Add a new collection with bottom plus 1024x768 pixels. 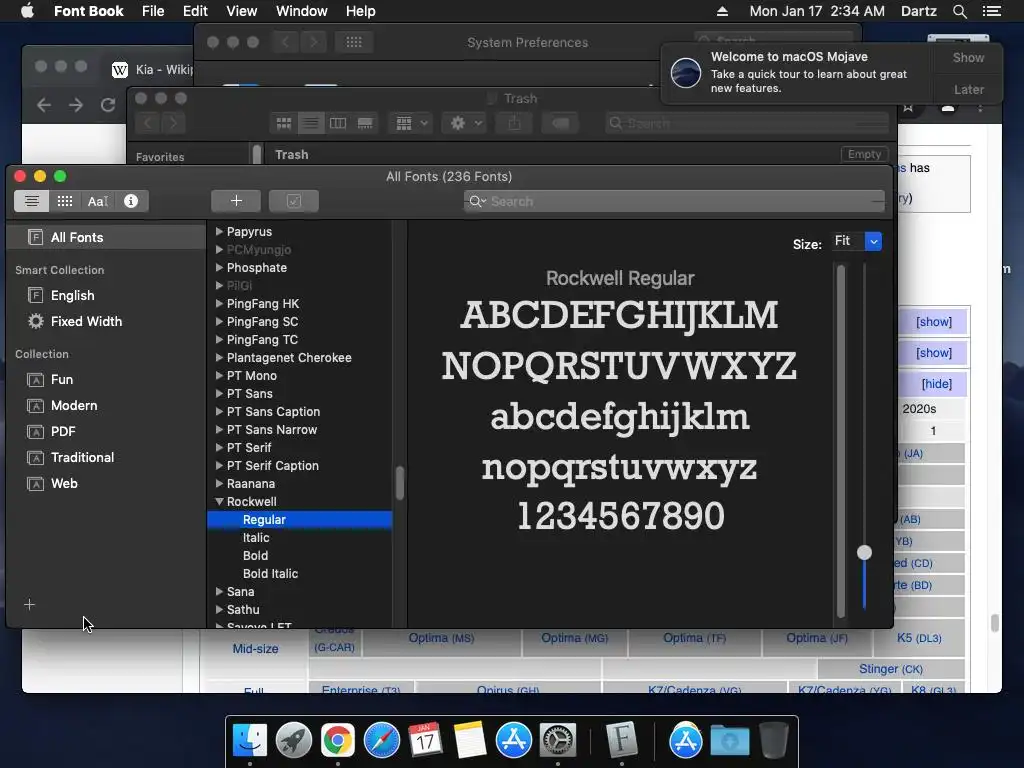tap(29, 605)
